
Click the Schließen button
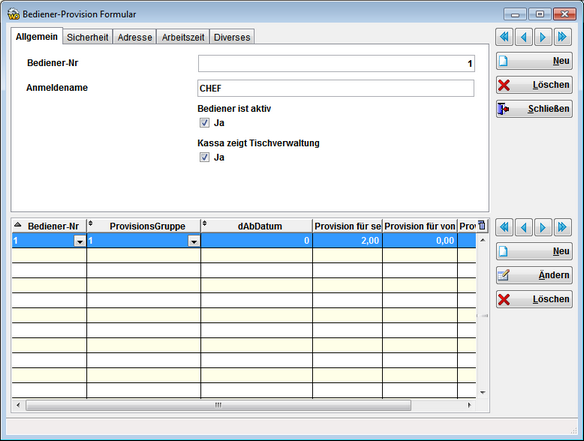coord(534,109)
